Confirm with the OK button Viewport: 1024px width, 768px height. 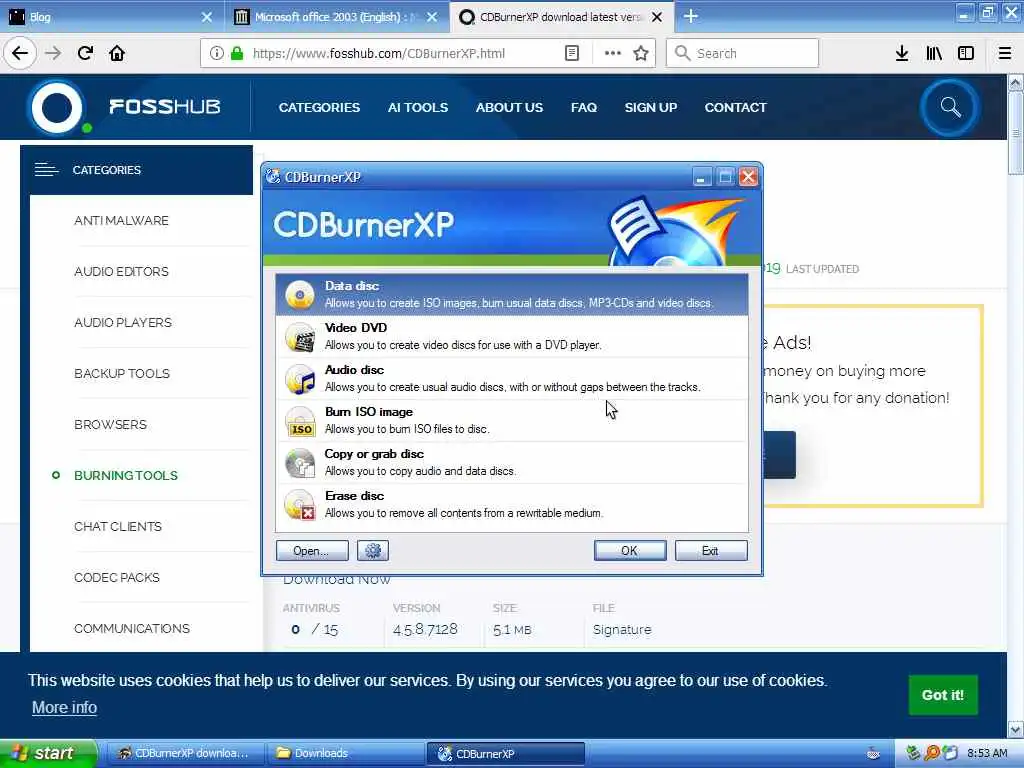pos(630,551)
